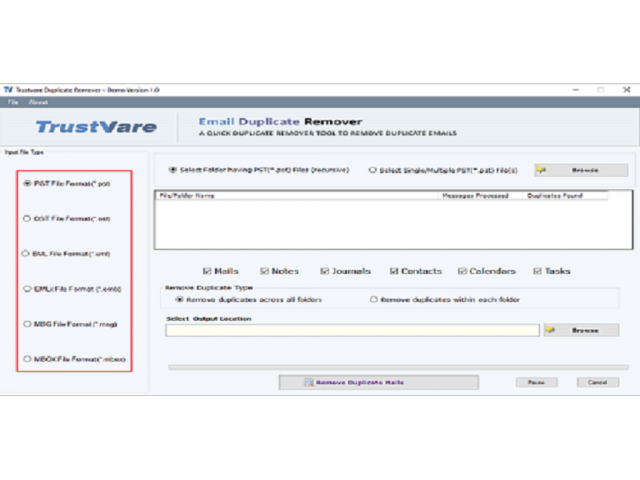640x480 pixels.
Task: Uncheck the Contacts checkbox
Action: 394,271
